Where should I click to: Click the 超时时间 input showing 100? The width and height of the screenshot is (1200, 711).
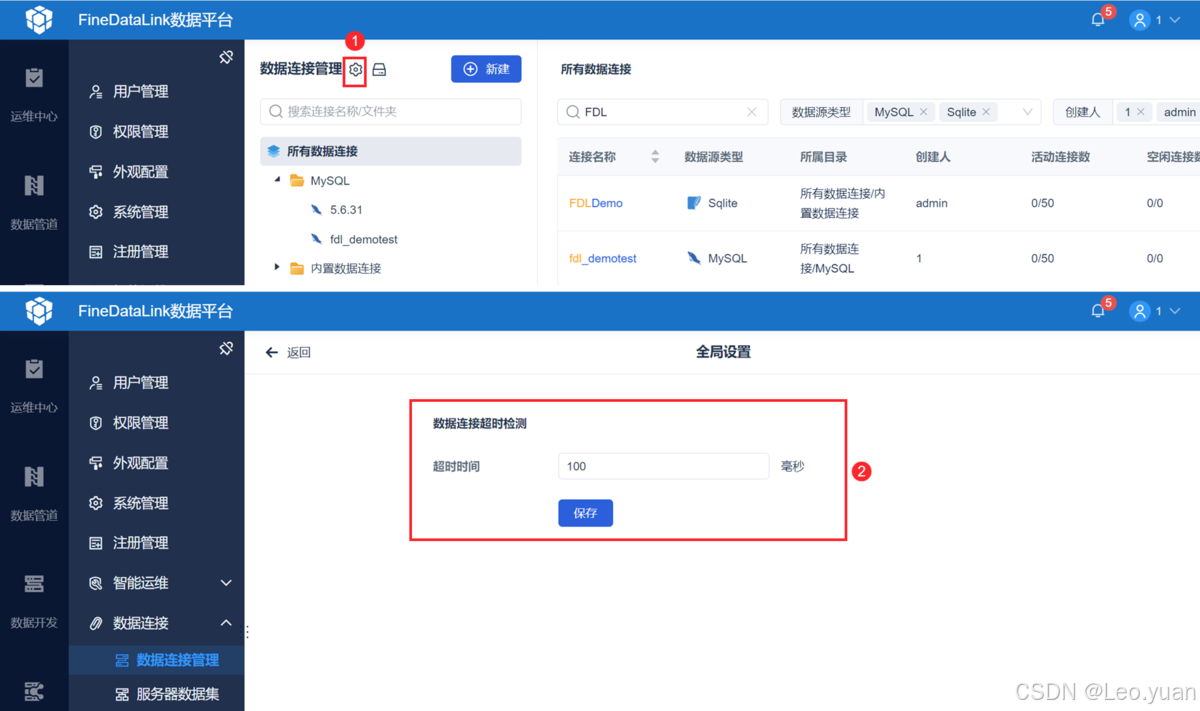tap(663, 466)
